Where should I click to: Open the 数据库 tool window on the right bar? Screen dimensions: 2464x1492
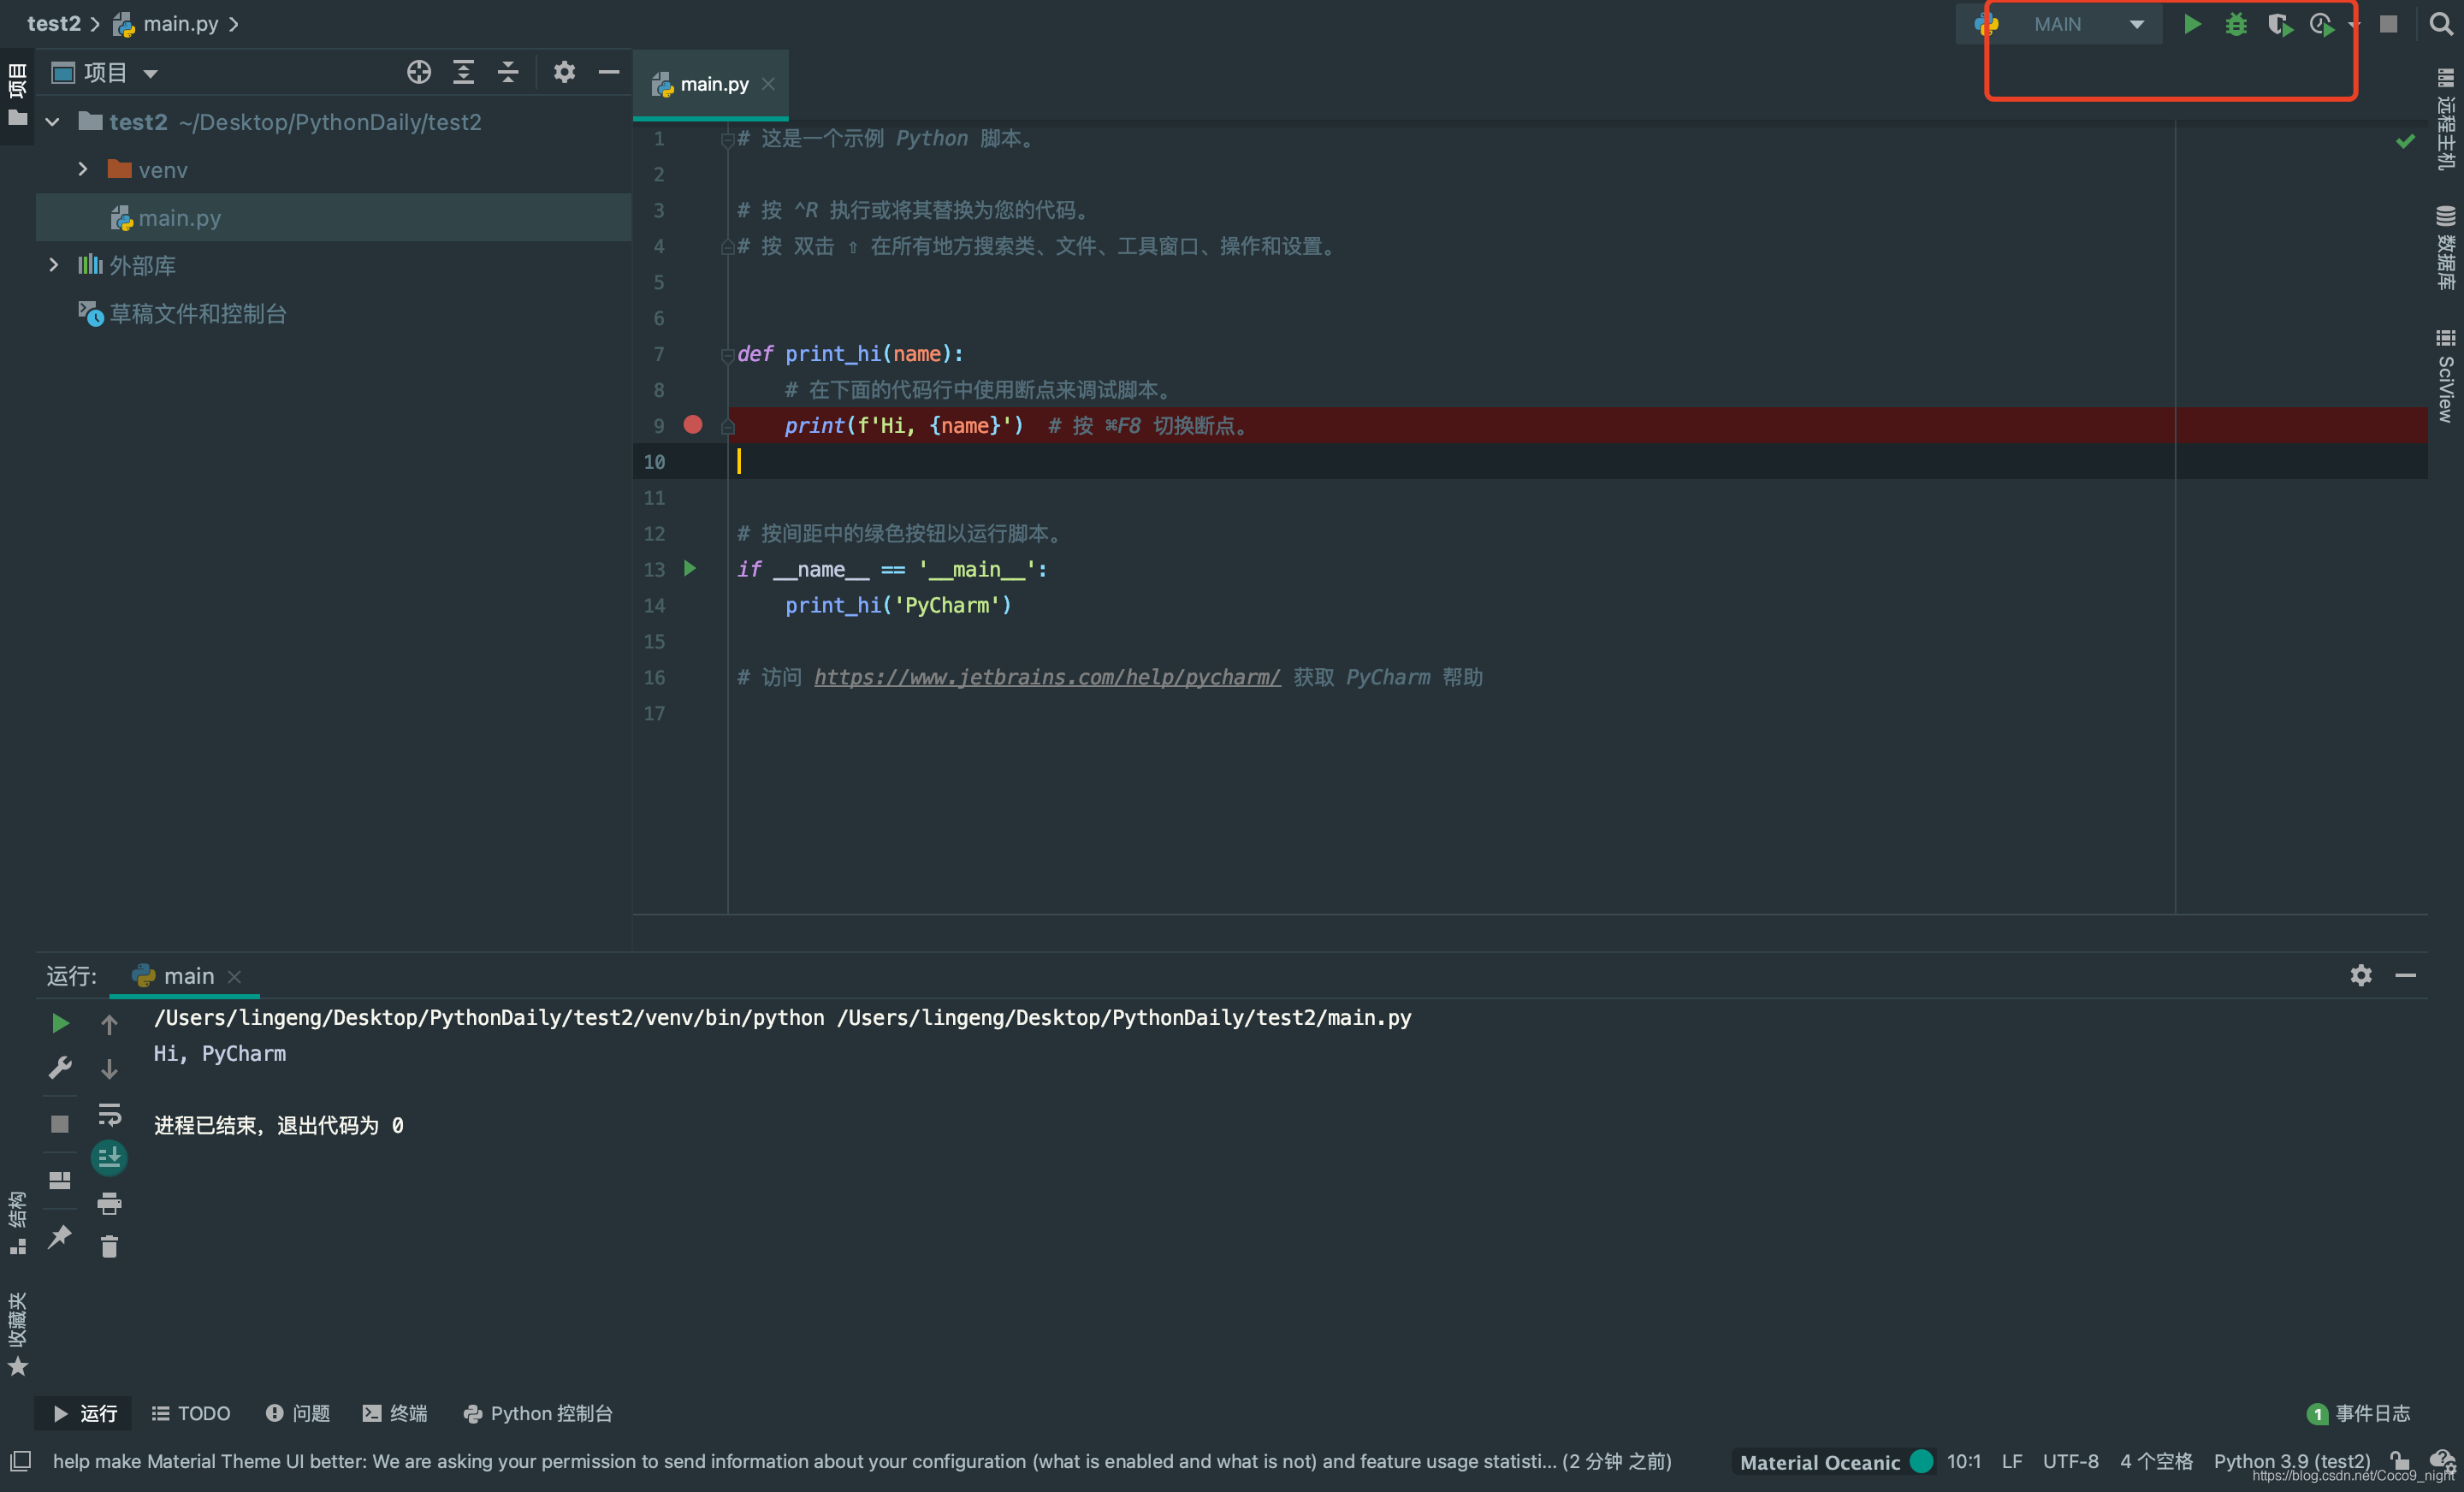(2446, 247)
